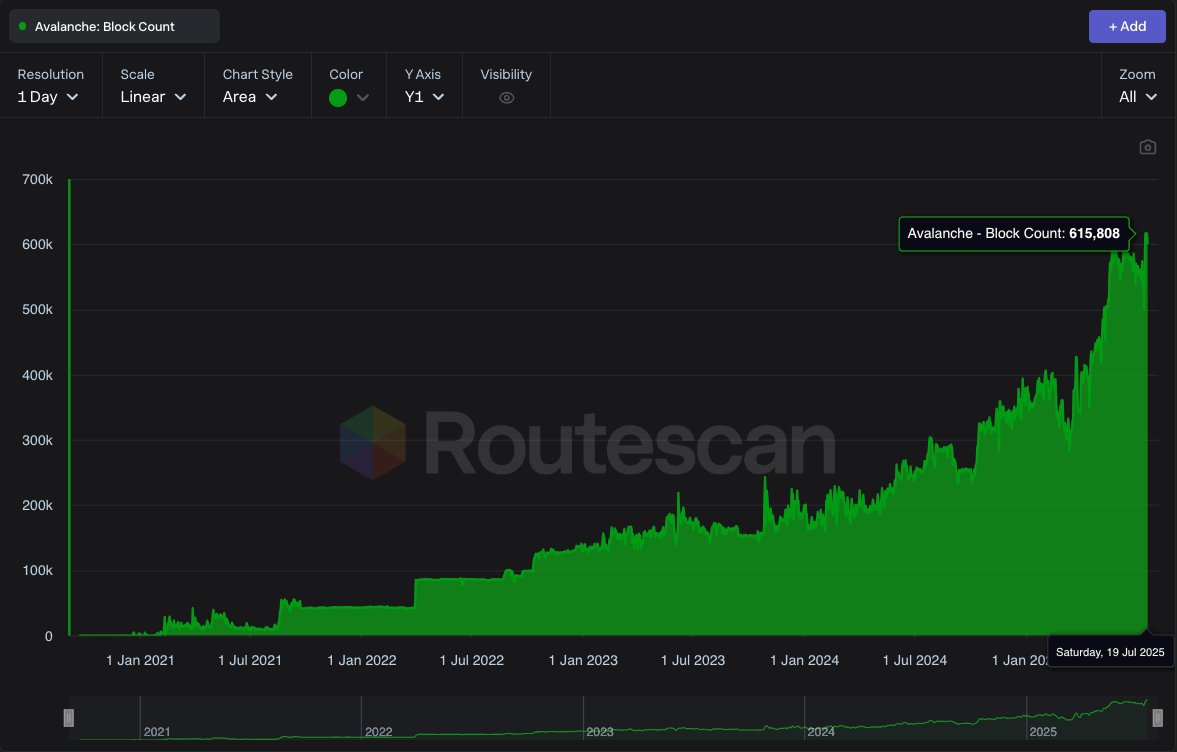Open the Zoom All dropdown
This screenshot has height=752, width=1177.
1137,97
